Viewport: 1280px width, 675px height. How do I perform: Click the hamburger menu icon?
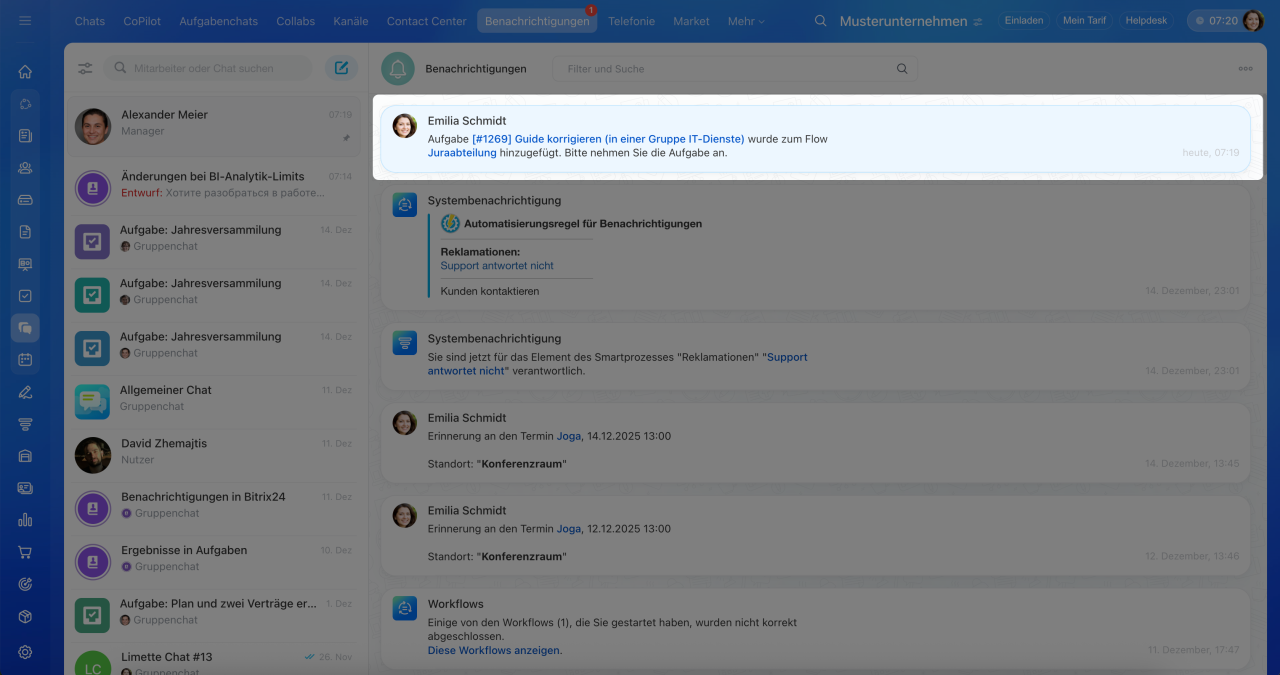[25, 21]
